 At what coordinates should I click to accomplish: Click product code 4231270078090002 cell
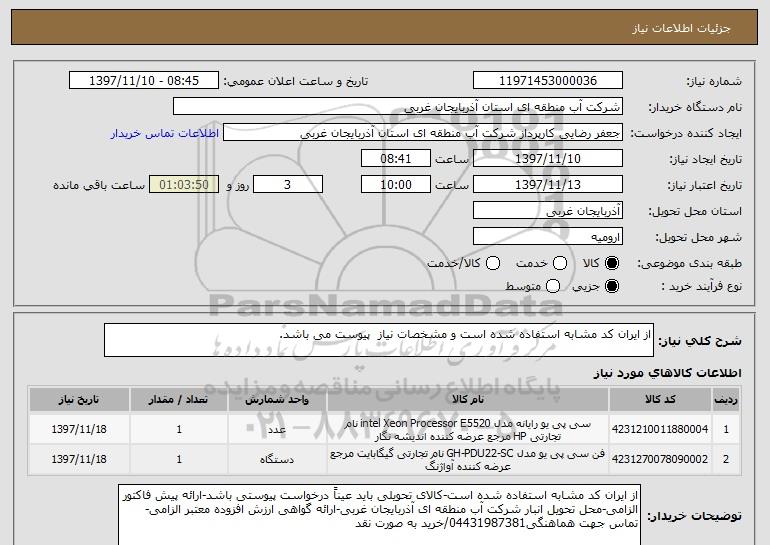coord(660,459)
